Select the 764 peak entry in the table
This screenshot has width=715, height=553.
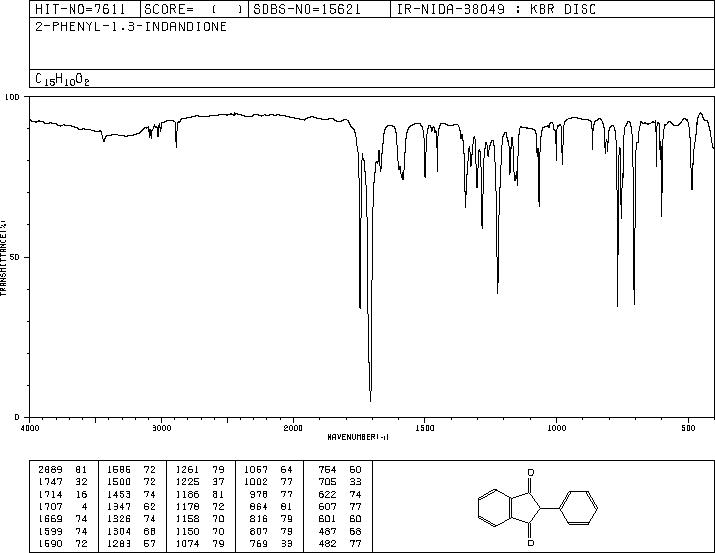pyautogui.click(x=340, y=470)
